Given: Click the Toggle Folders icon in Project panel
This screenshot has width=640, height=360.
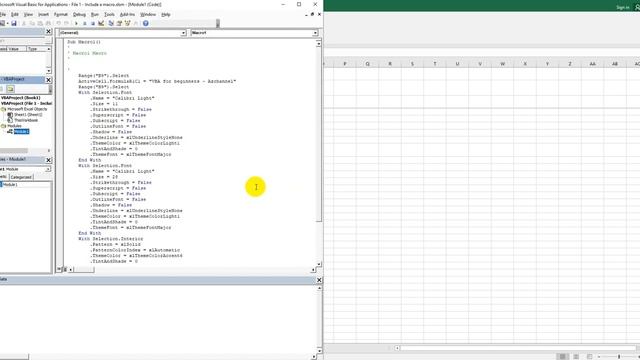Looking at the screenshot, I should coord(10,89).
